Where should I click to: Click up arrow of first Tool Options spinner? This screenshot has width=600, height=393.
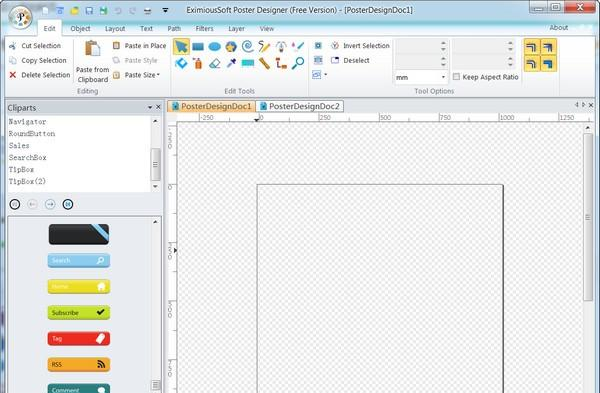pyautogui.click(x=443, y=43)
